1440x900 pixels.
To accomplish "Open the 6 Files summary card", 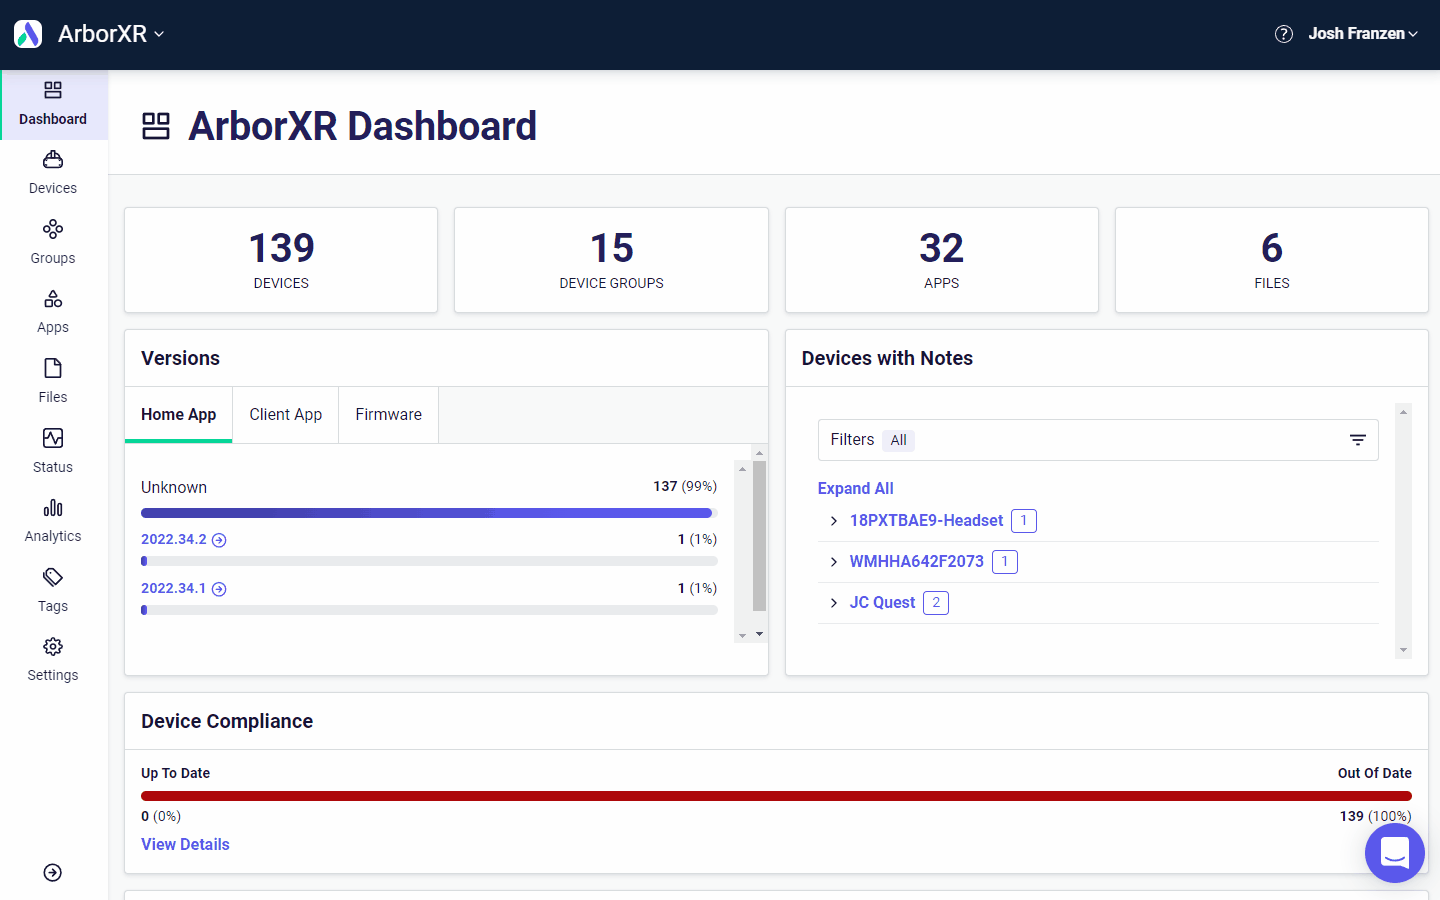I will 1272,260.
